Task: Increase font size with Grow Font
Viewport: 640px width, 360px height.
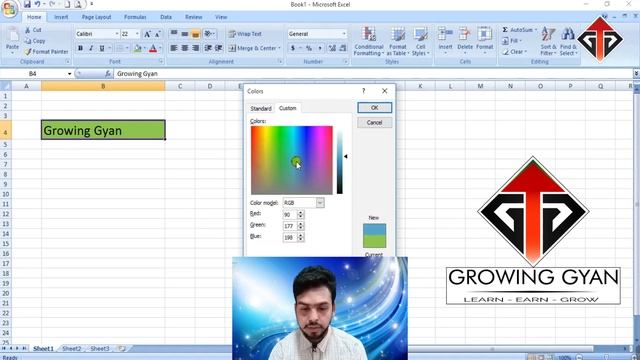Action: click(x=147, y=34)
